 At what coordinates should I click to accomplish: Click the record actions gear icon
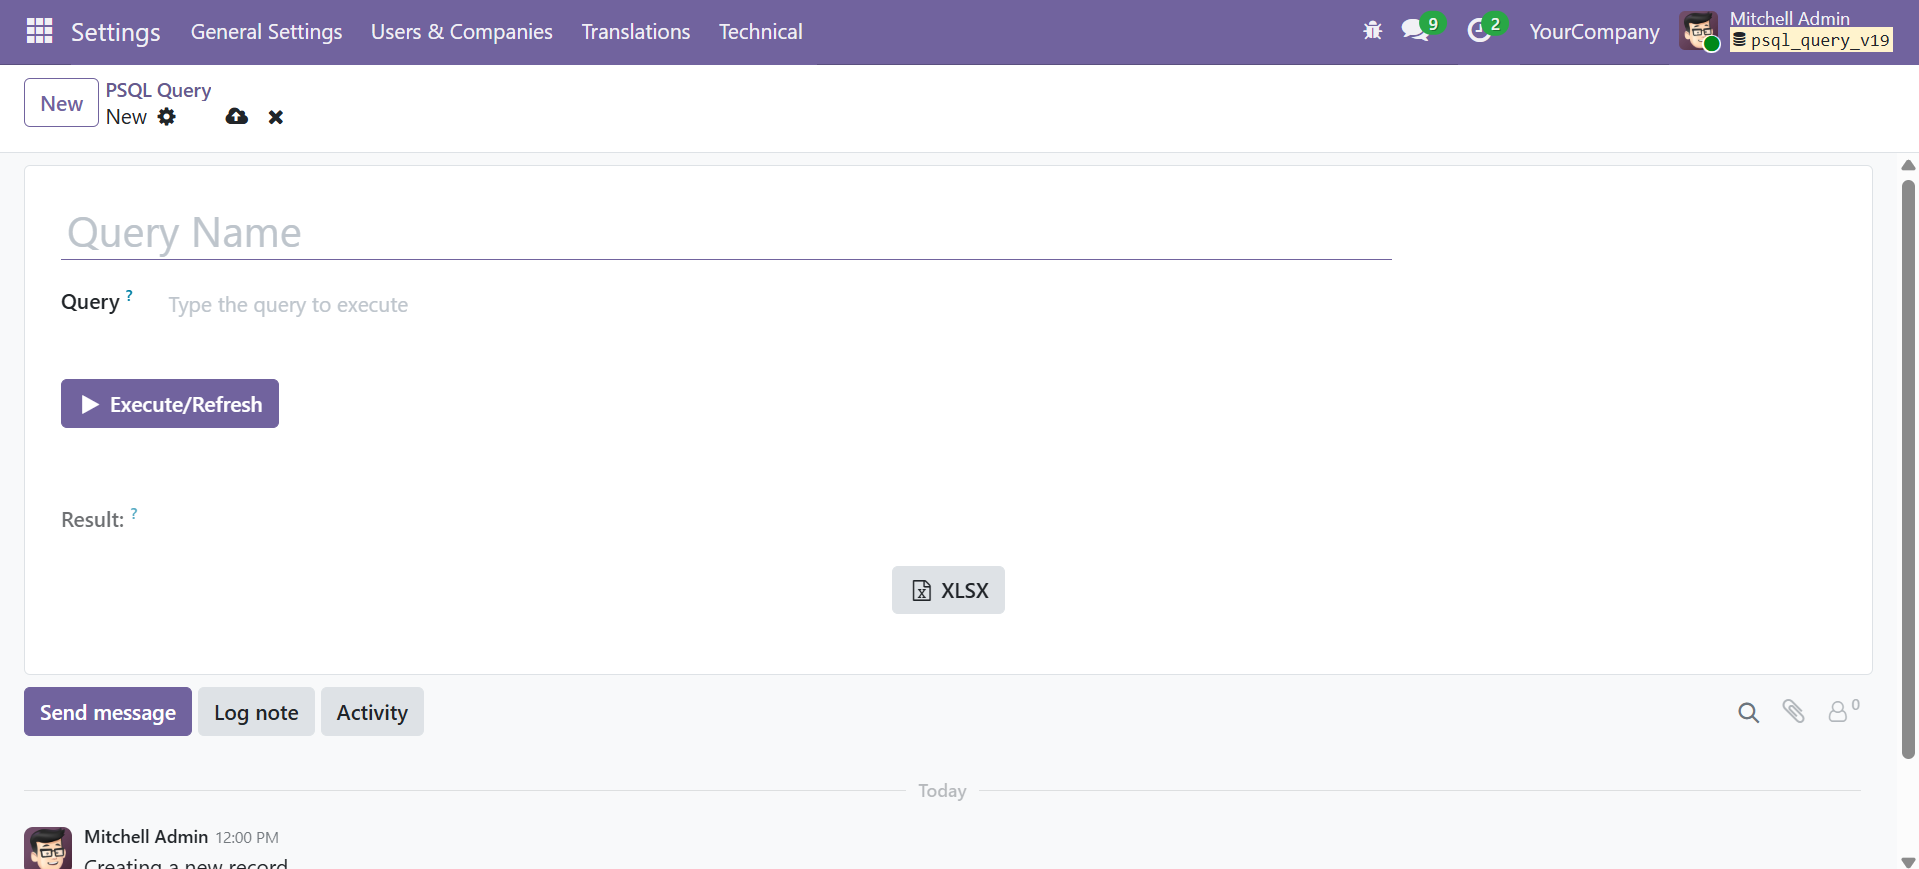[167, 117]
